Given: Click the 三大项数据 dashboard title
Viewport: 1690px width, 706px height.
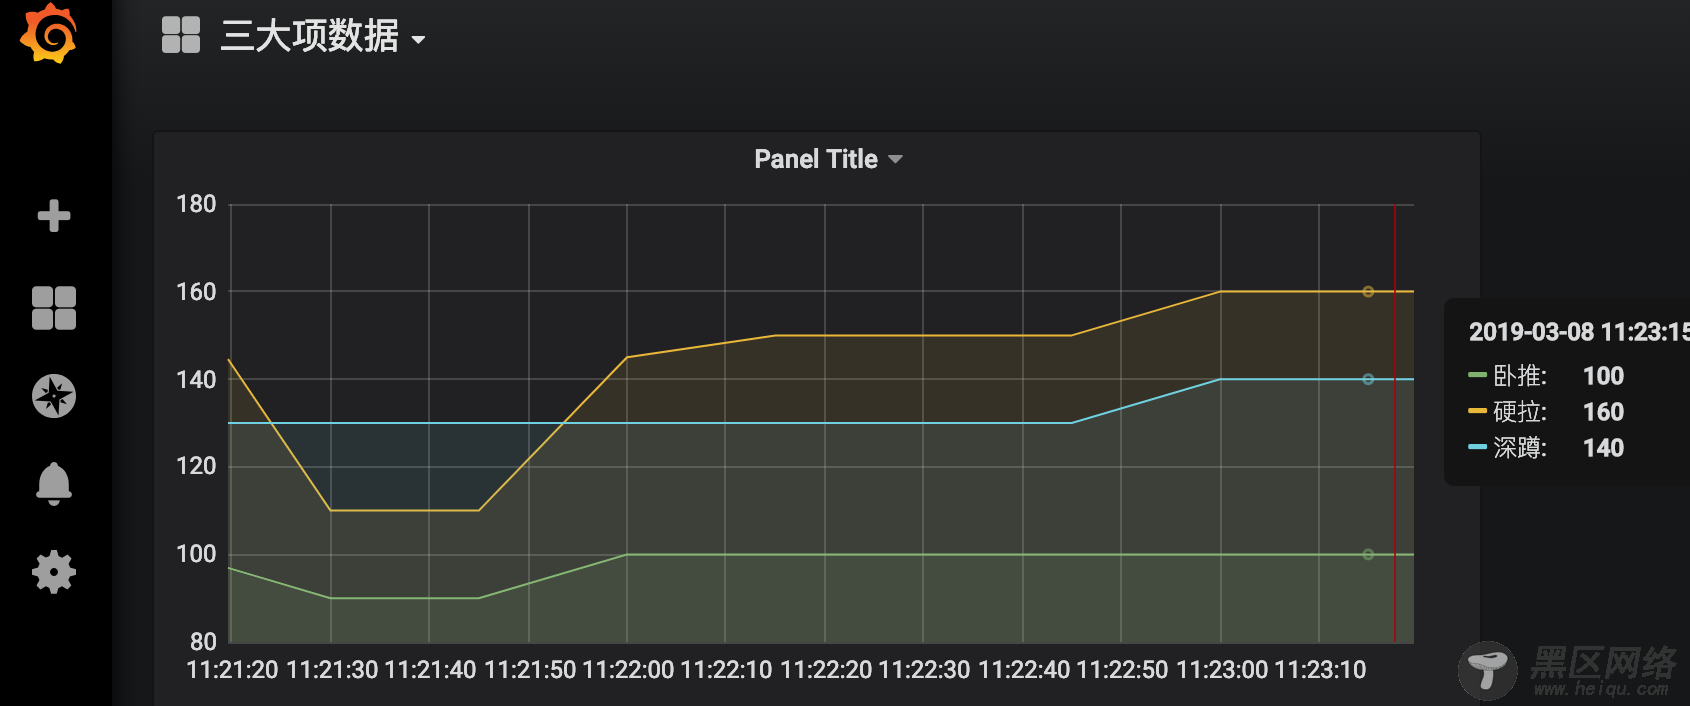Looking at the screenshot, I should [310, 36].
